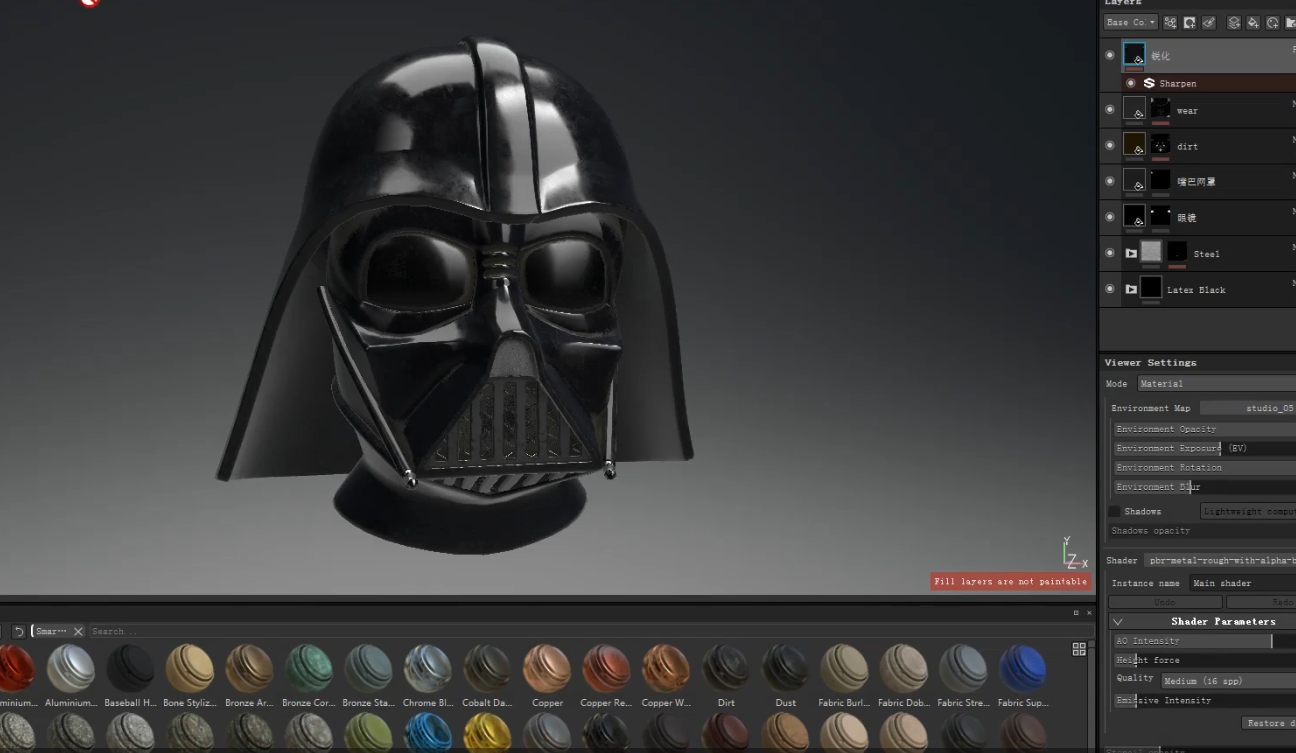Screen dimensions: 1296x753
Task: Click the shader Redo button
Action: point(1262,602)
